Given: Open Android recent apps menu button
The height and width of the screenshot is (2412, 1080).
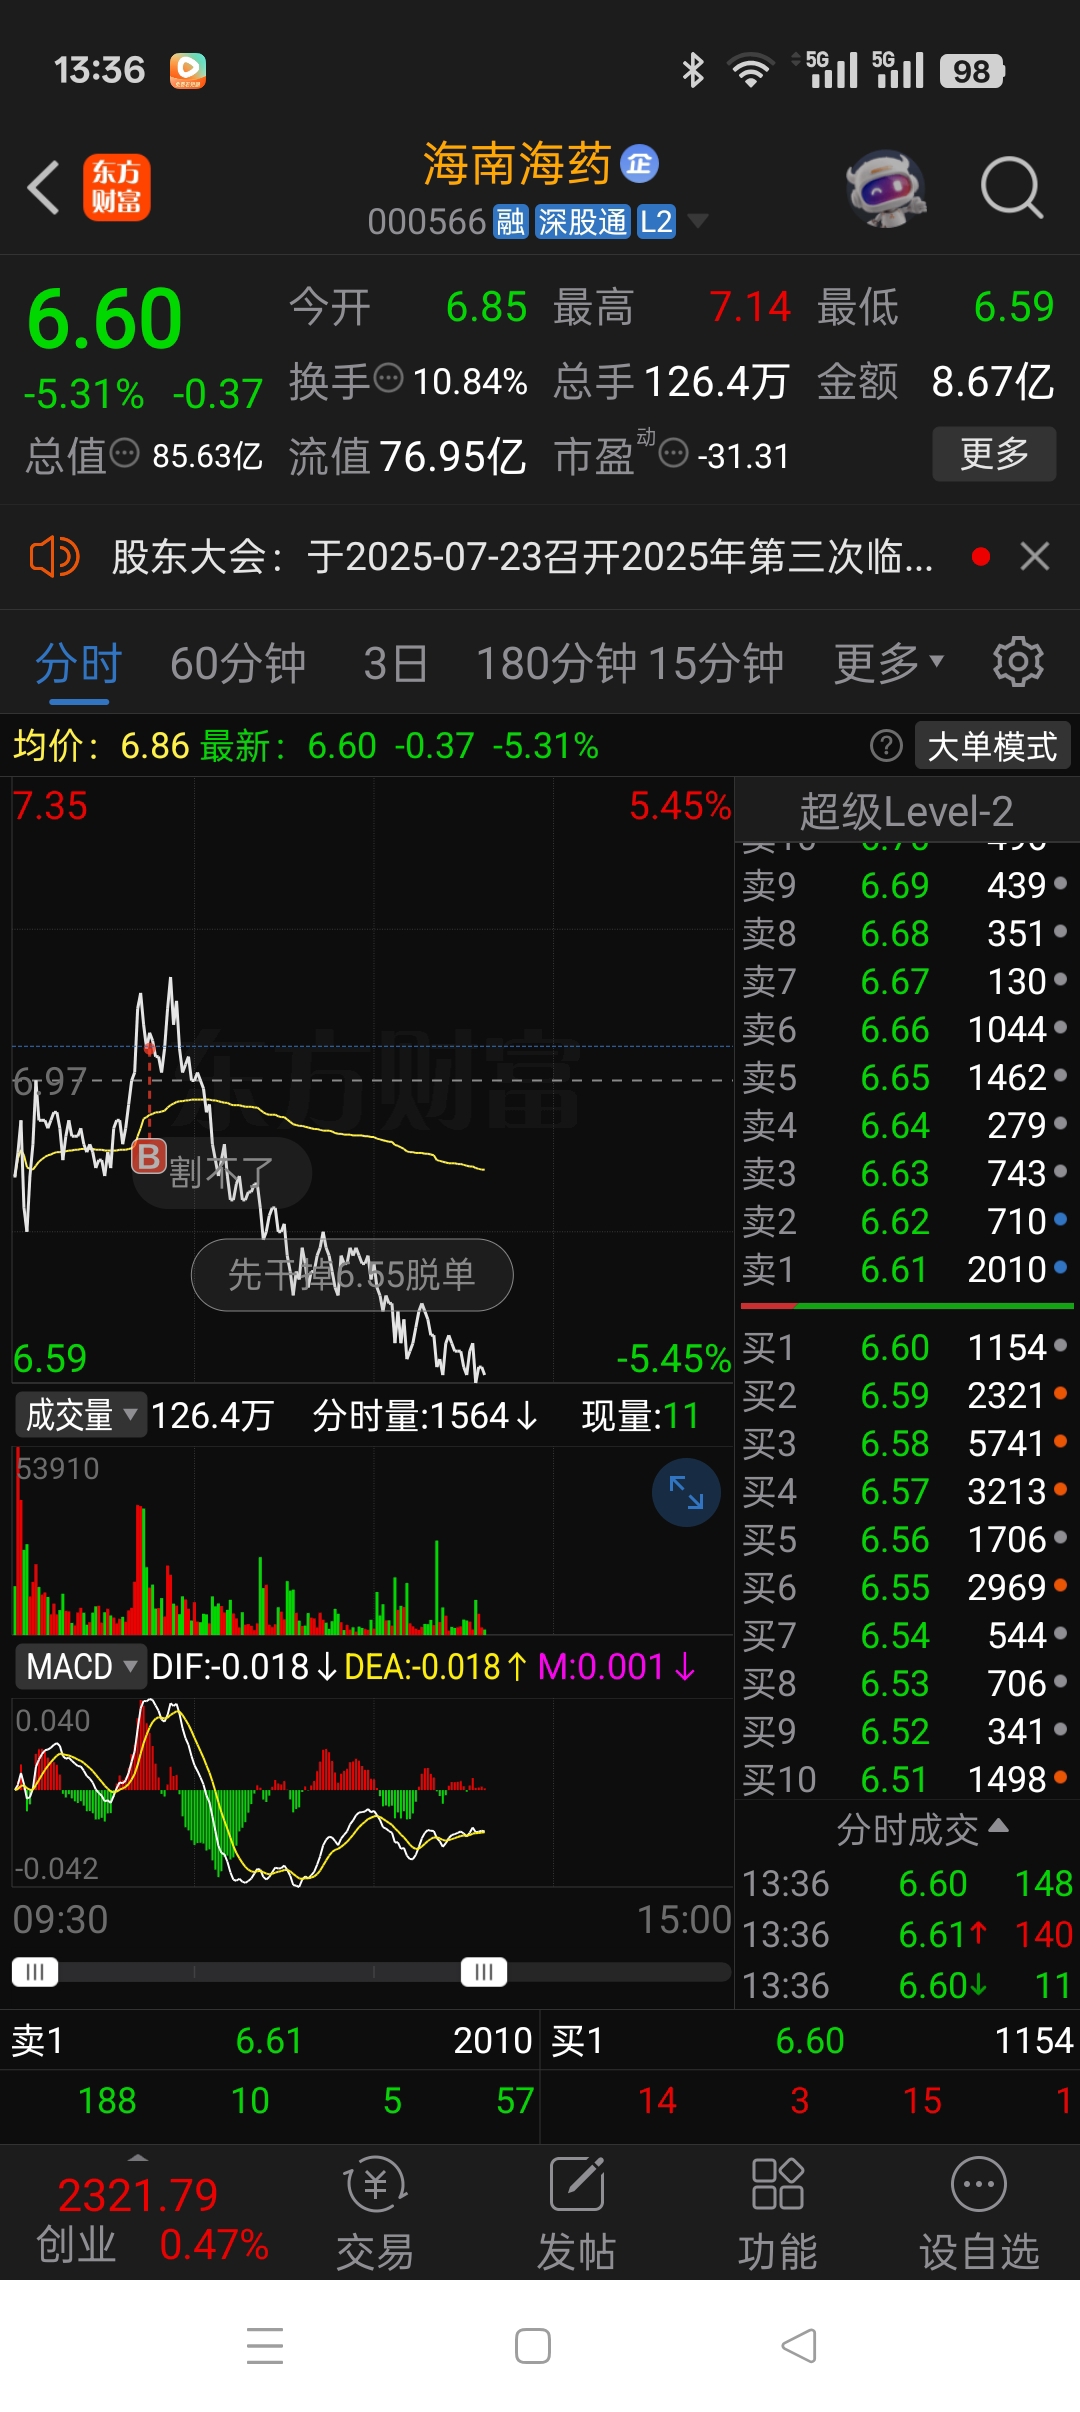Looking at the screenshot, I should pos(265,2345).
